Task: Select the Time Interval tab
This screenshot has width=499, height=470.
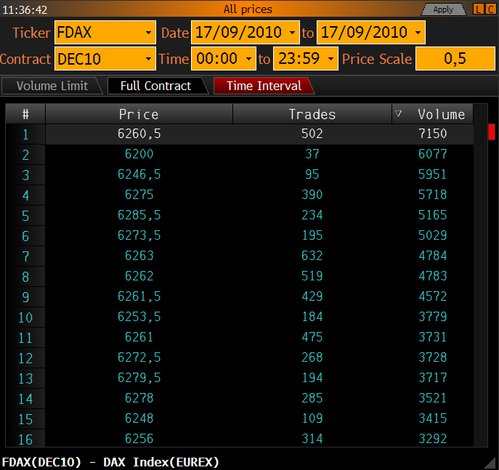Action: (x=264, y=86)
